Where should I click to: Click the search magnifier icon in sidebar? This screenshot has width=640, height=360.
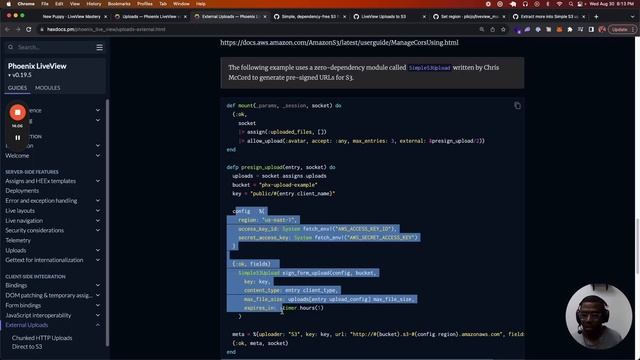pos(11,47)
